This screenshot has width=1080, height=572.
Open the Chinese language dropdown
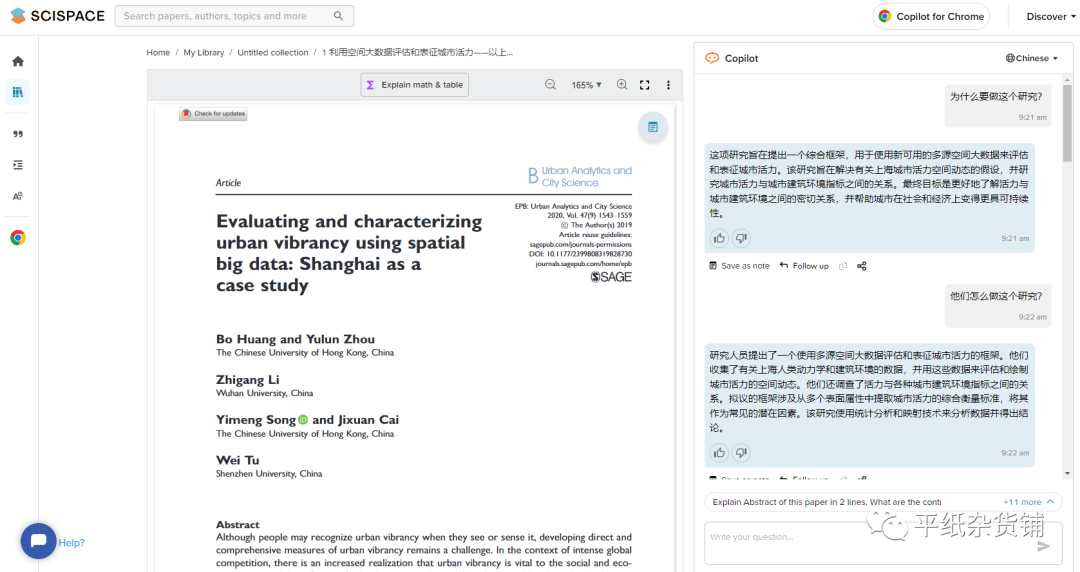(x=1032, y=58)
